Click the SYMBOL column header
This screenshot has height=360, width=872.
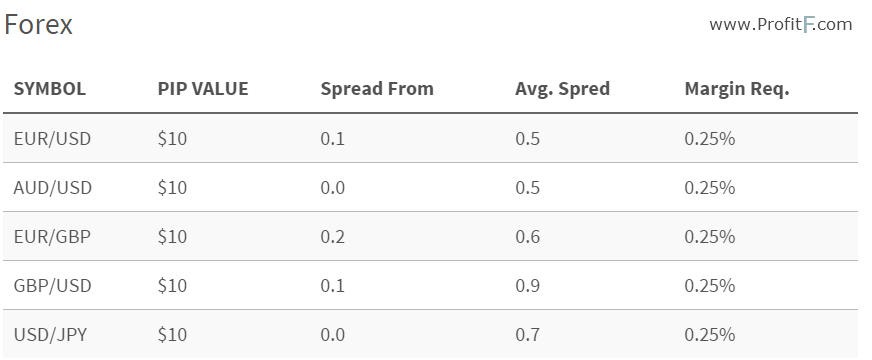pos(49,89)
